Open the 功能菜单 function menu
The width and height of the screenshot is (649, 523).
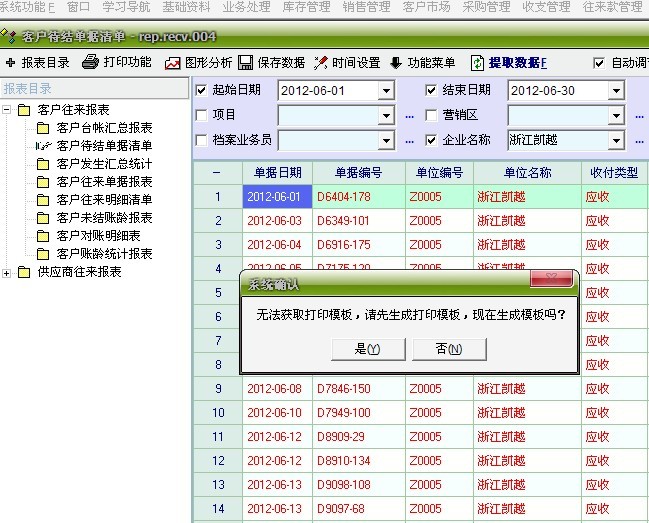pyautogui.click(x=396, y=62)
